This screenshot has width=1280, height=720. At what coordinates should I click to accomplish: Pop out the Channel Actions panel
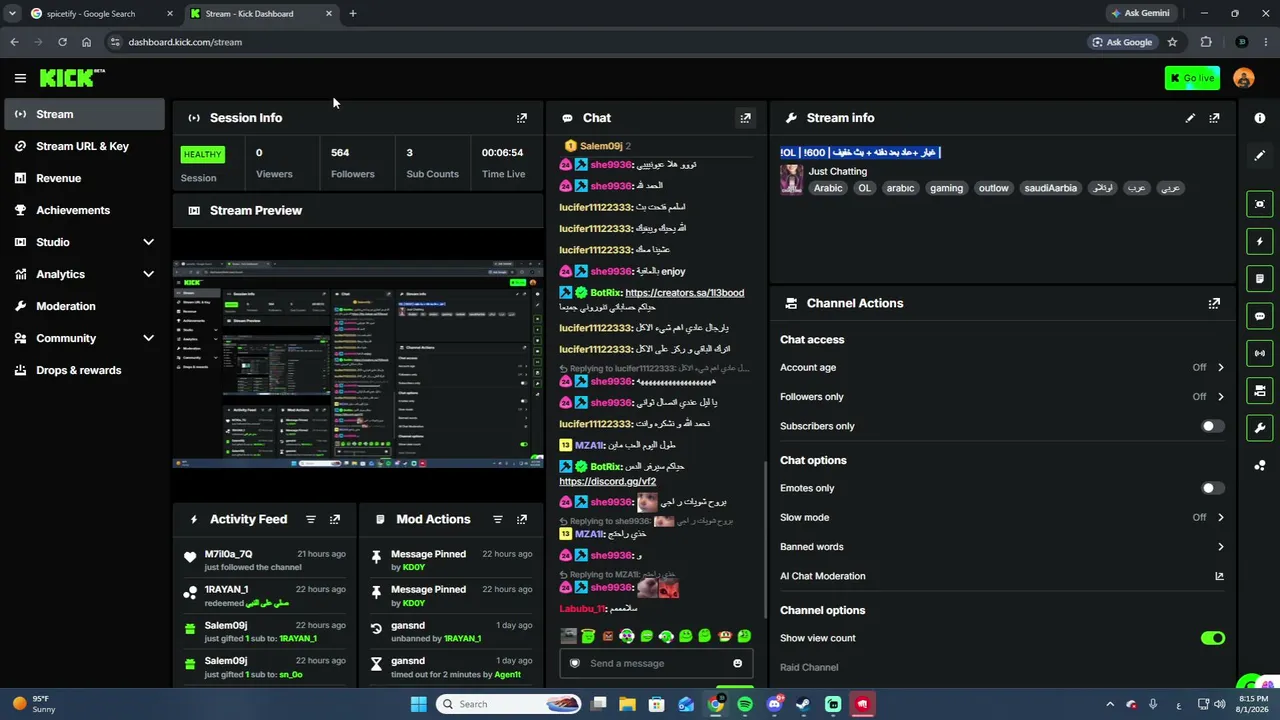point(1214,303)
